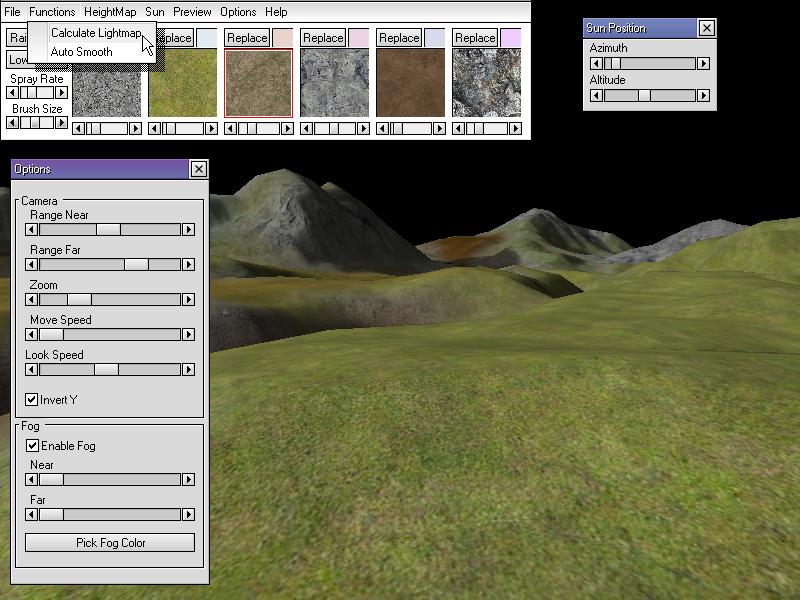
Task: Click left arrow of Look Speed slider
Action: (x=32, y=370)
